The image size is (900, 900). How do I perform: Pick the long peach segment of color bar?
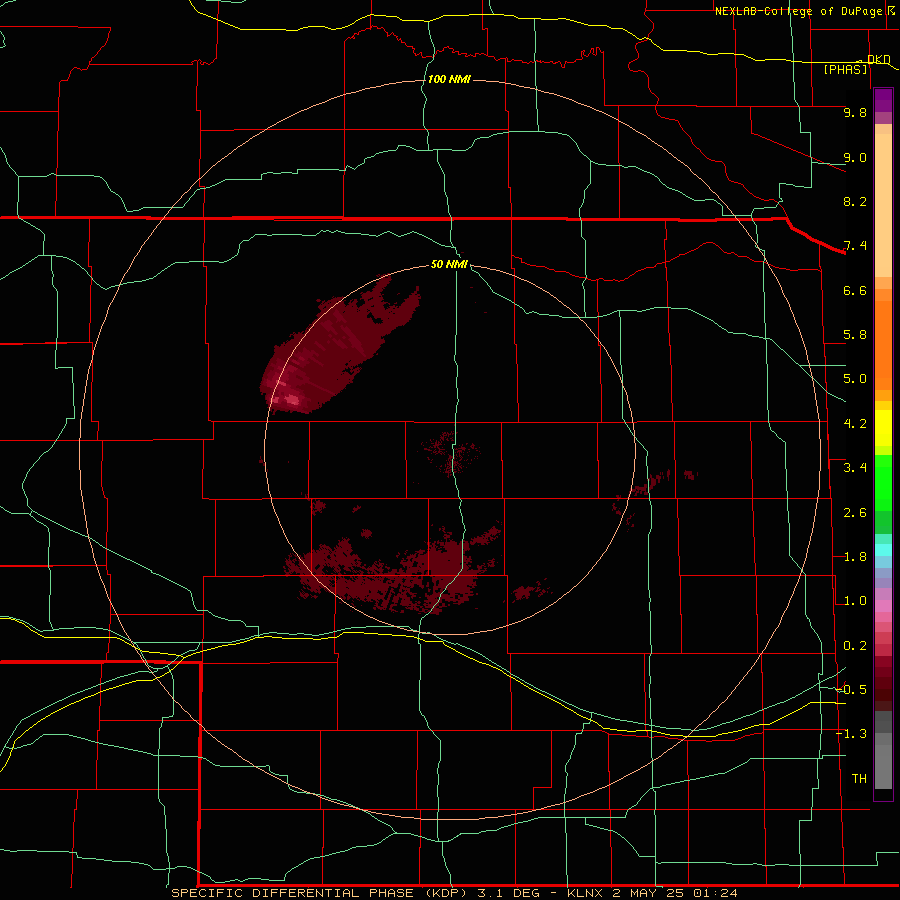[883, 205]
